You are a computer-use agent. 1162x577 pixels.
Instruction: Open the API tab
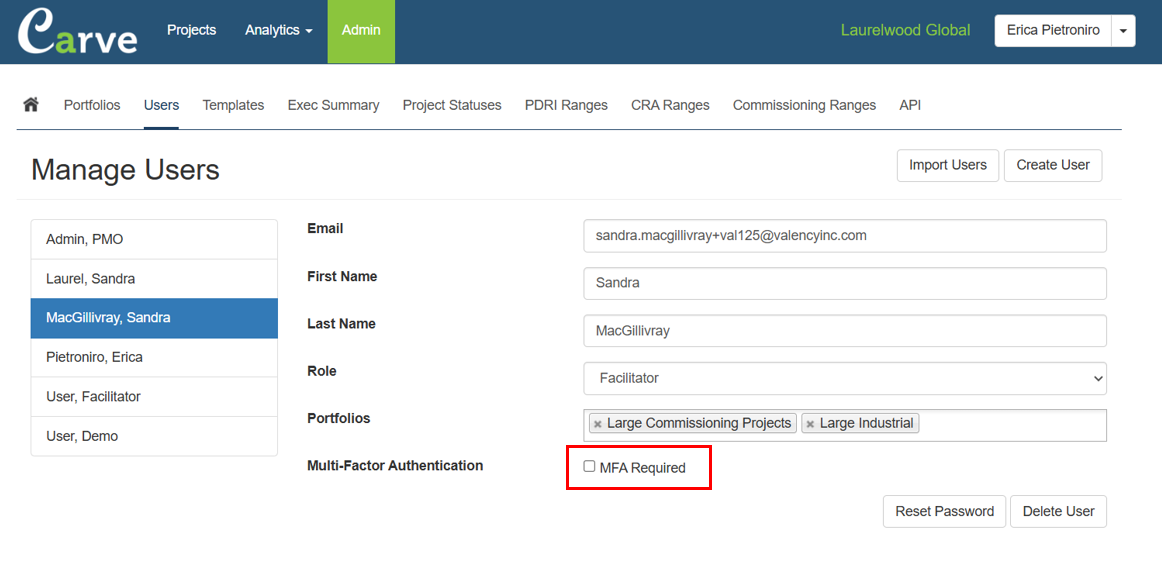[910, 105]
